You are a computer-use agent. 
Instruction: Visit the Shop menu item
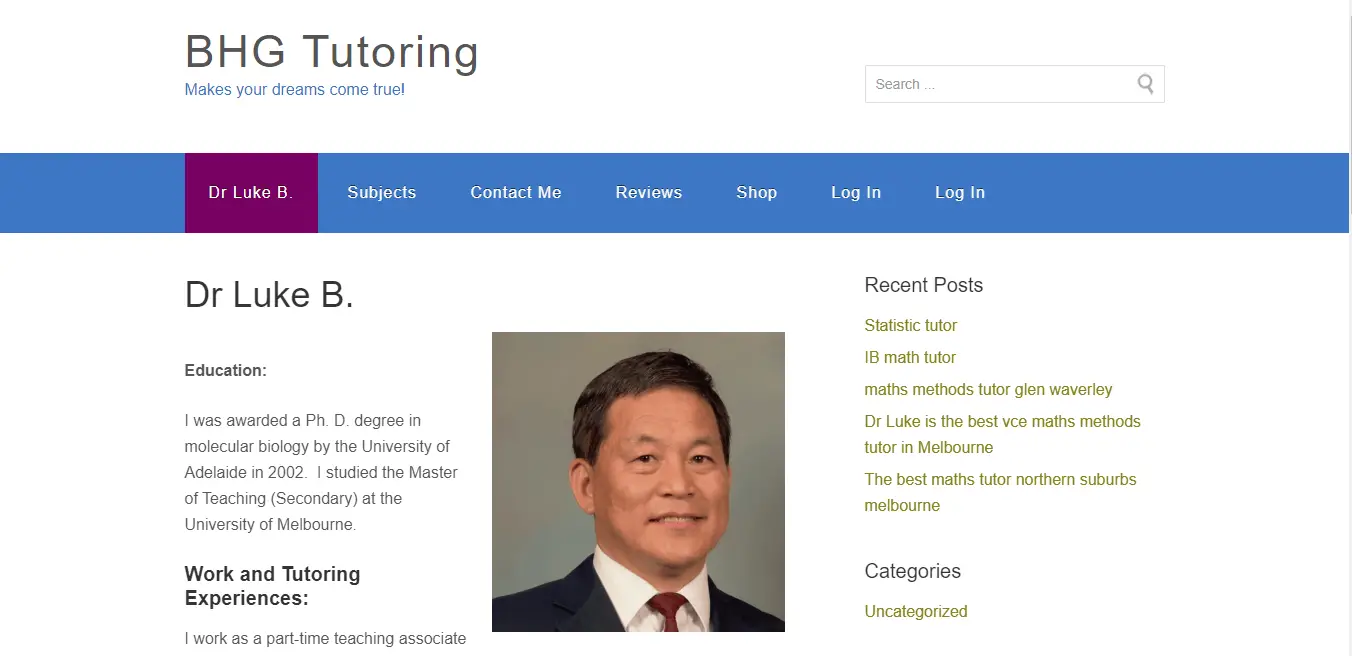tap(757, 193)
